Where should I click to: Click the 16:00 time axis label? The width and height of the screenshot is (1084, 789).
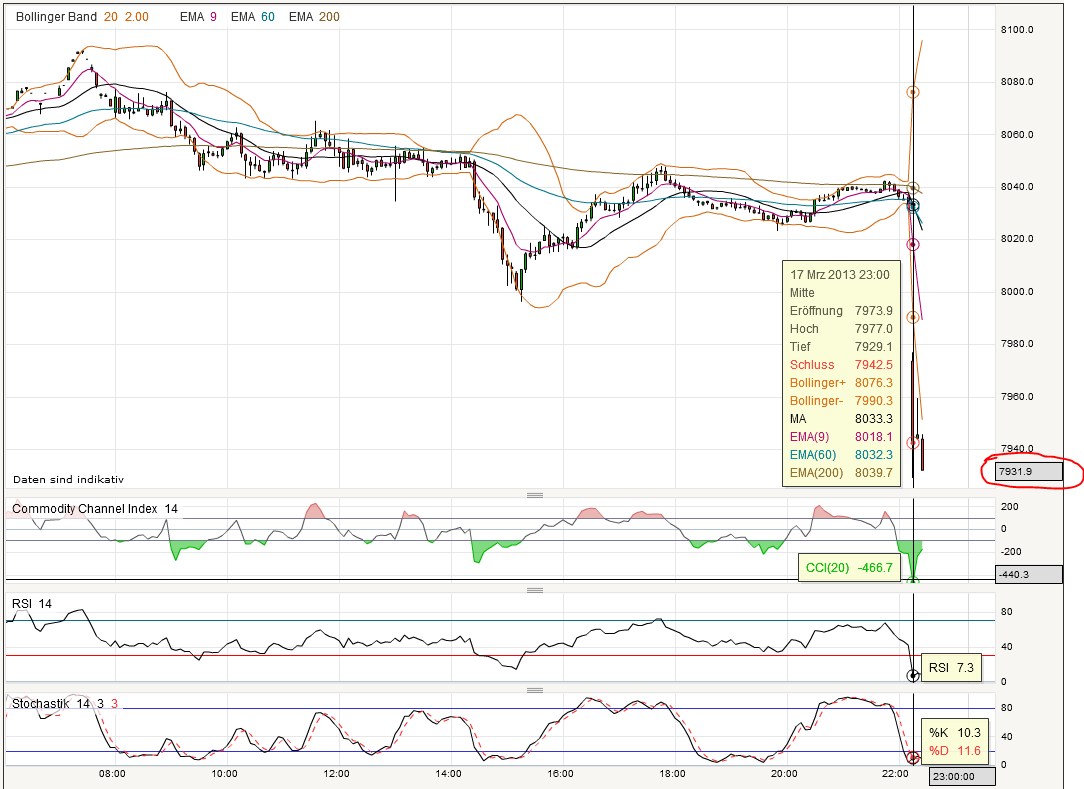click(x=560, y=773)
